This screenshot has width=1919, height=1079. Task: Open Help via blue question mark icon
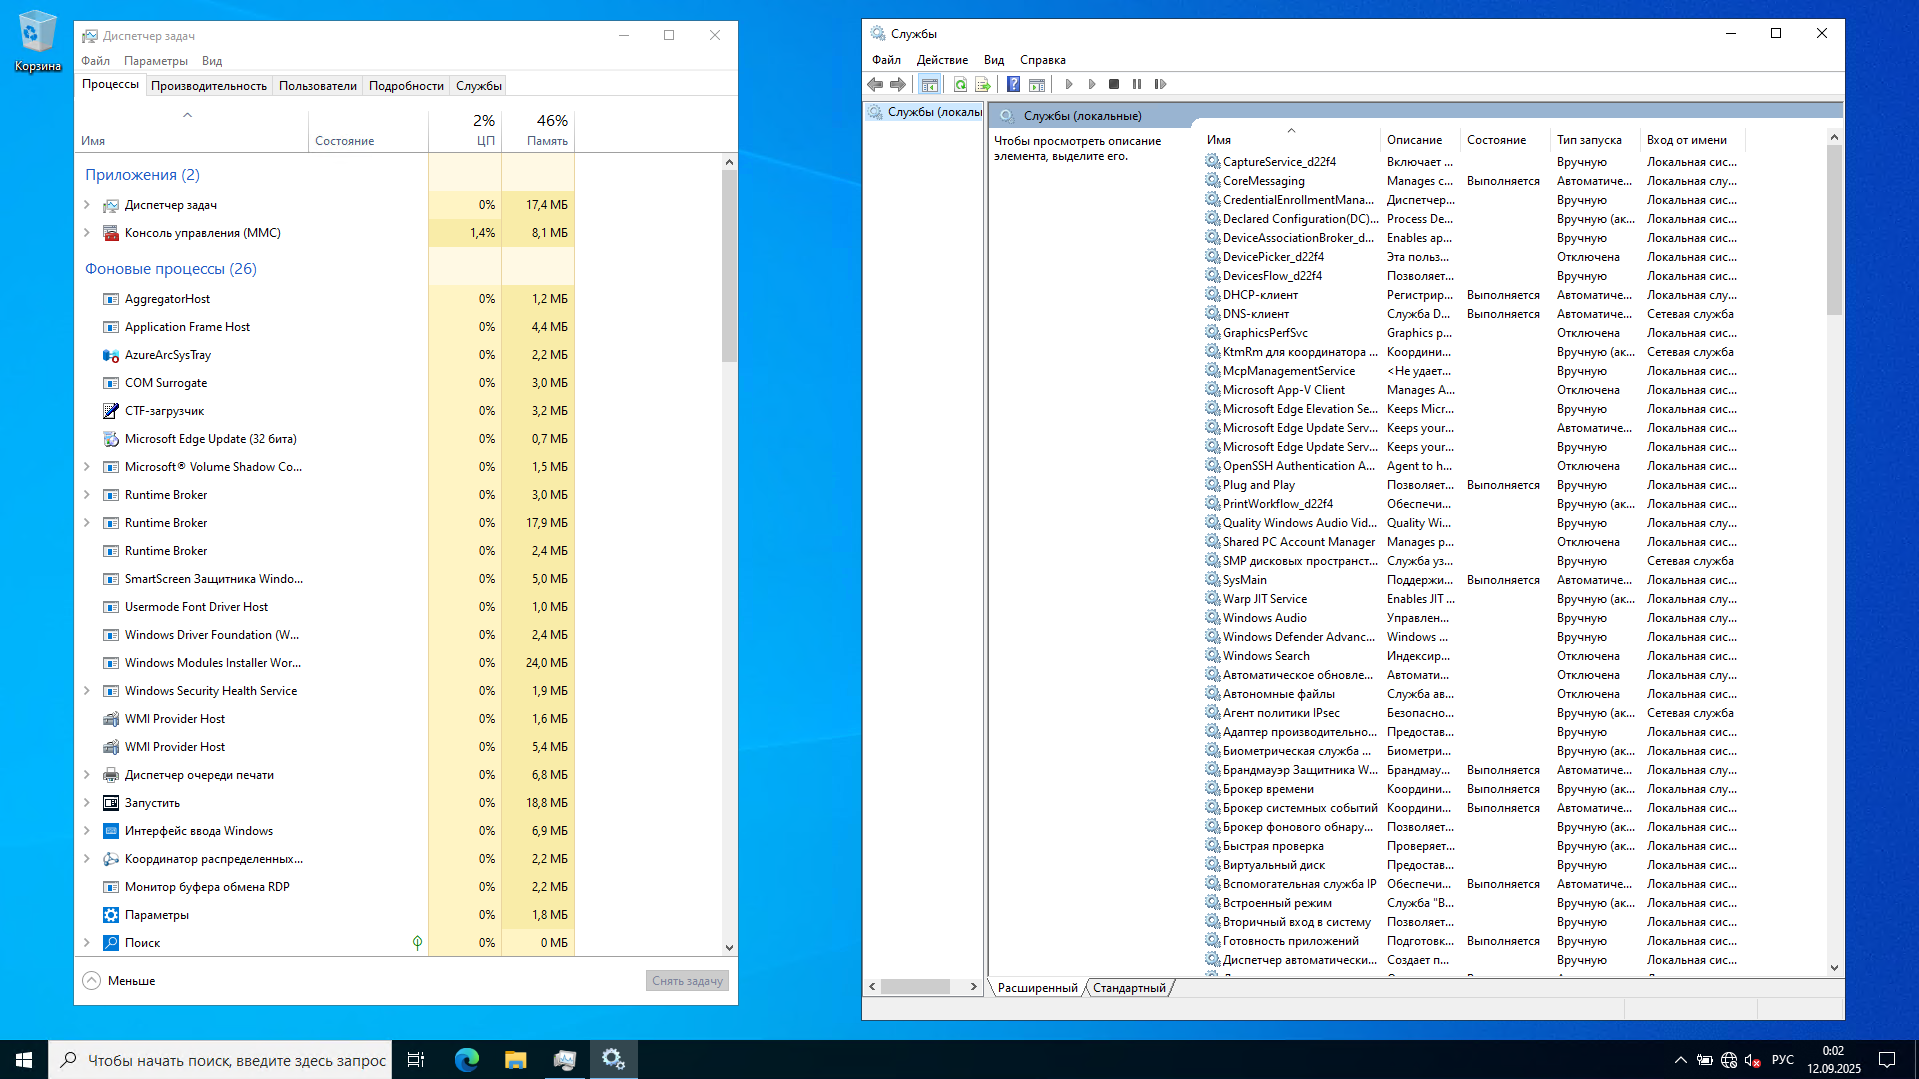[x=1013, y=85]
